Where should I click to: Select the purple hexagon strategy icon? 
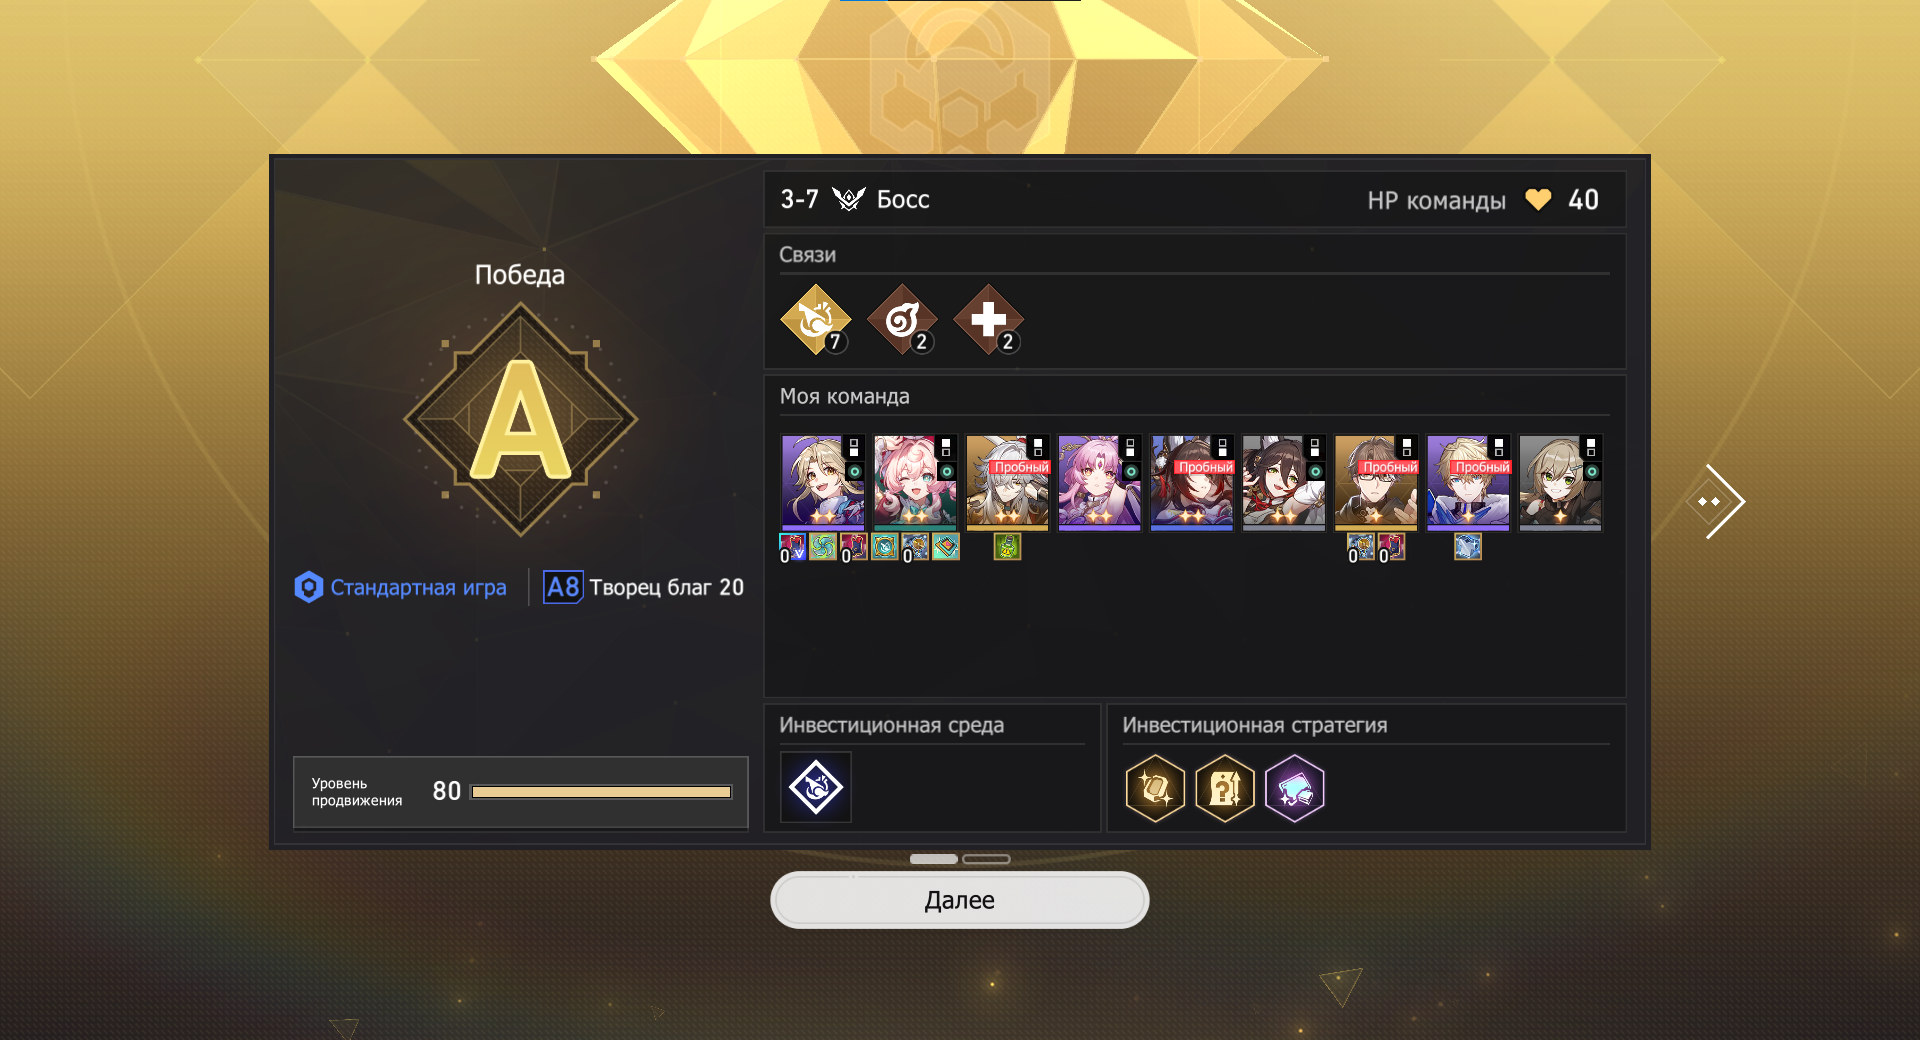click(x=1295, y=788)
